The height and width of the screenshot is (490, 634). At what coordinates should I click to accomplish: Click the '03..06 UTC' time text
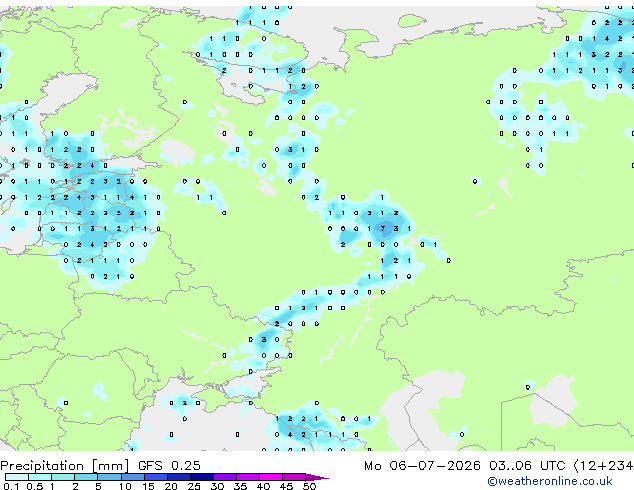click(527, 466)
